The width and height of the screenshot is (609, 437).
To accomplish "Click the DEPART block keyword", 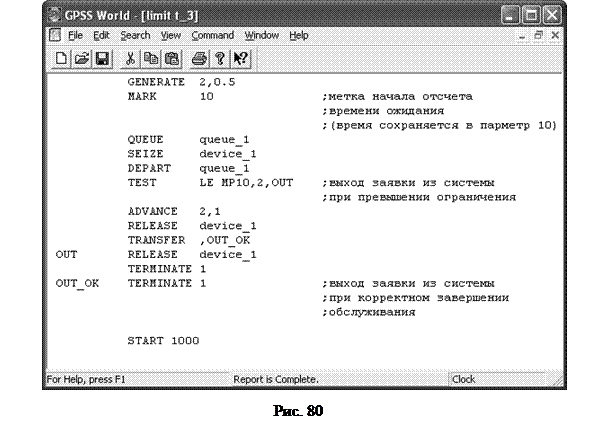I will pyautogui.click(x=149, y=168).
